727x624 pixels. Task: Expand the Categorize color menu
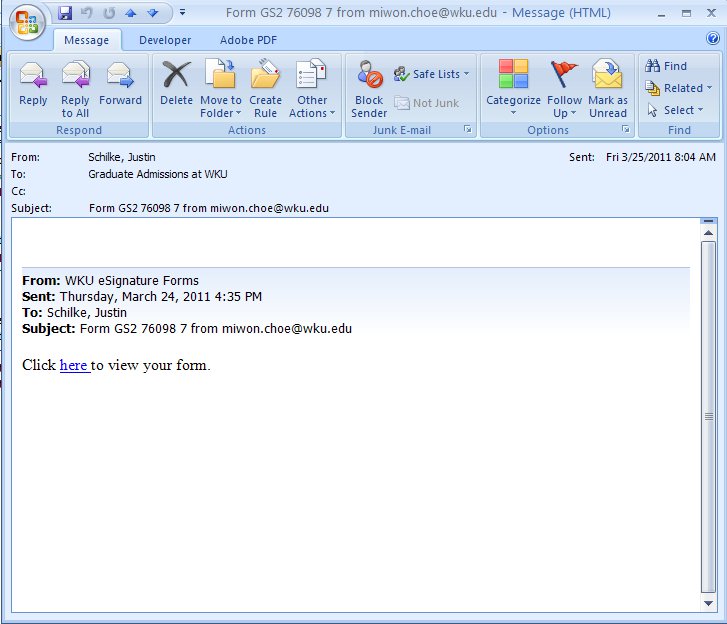[513, 100]
